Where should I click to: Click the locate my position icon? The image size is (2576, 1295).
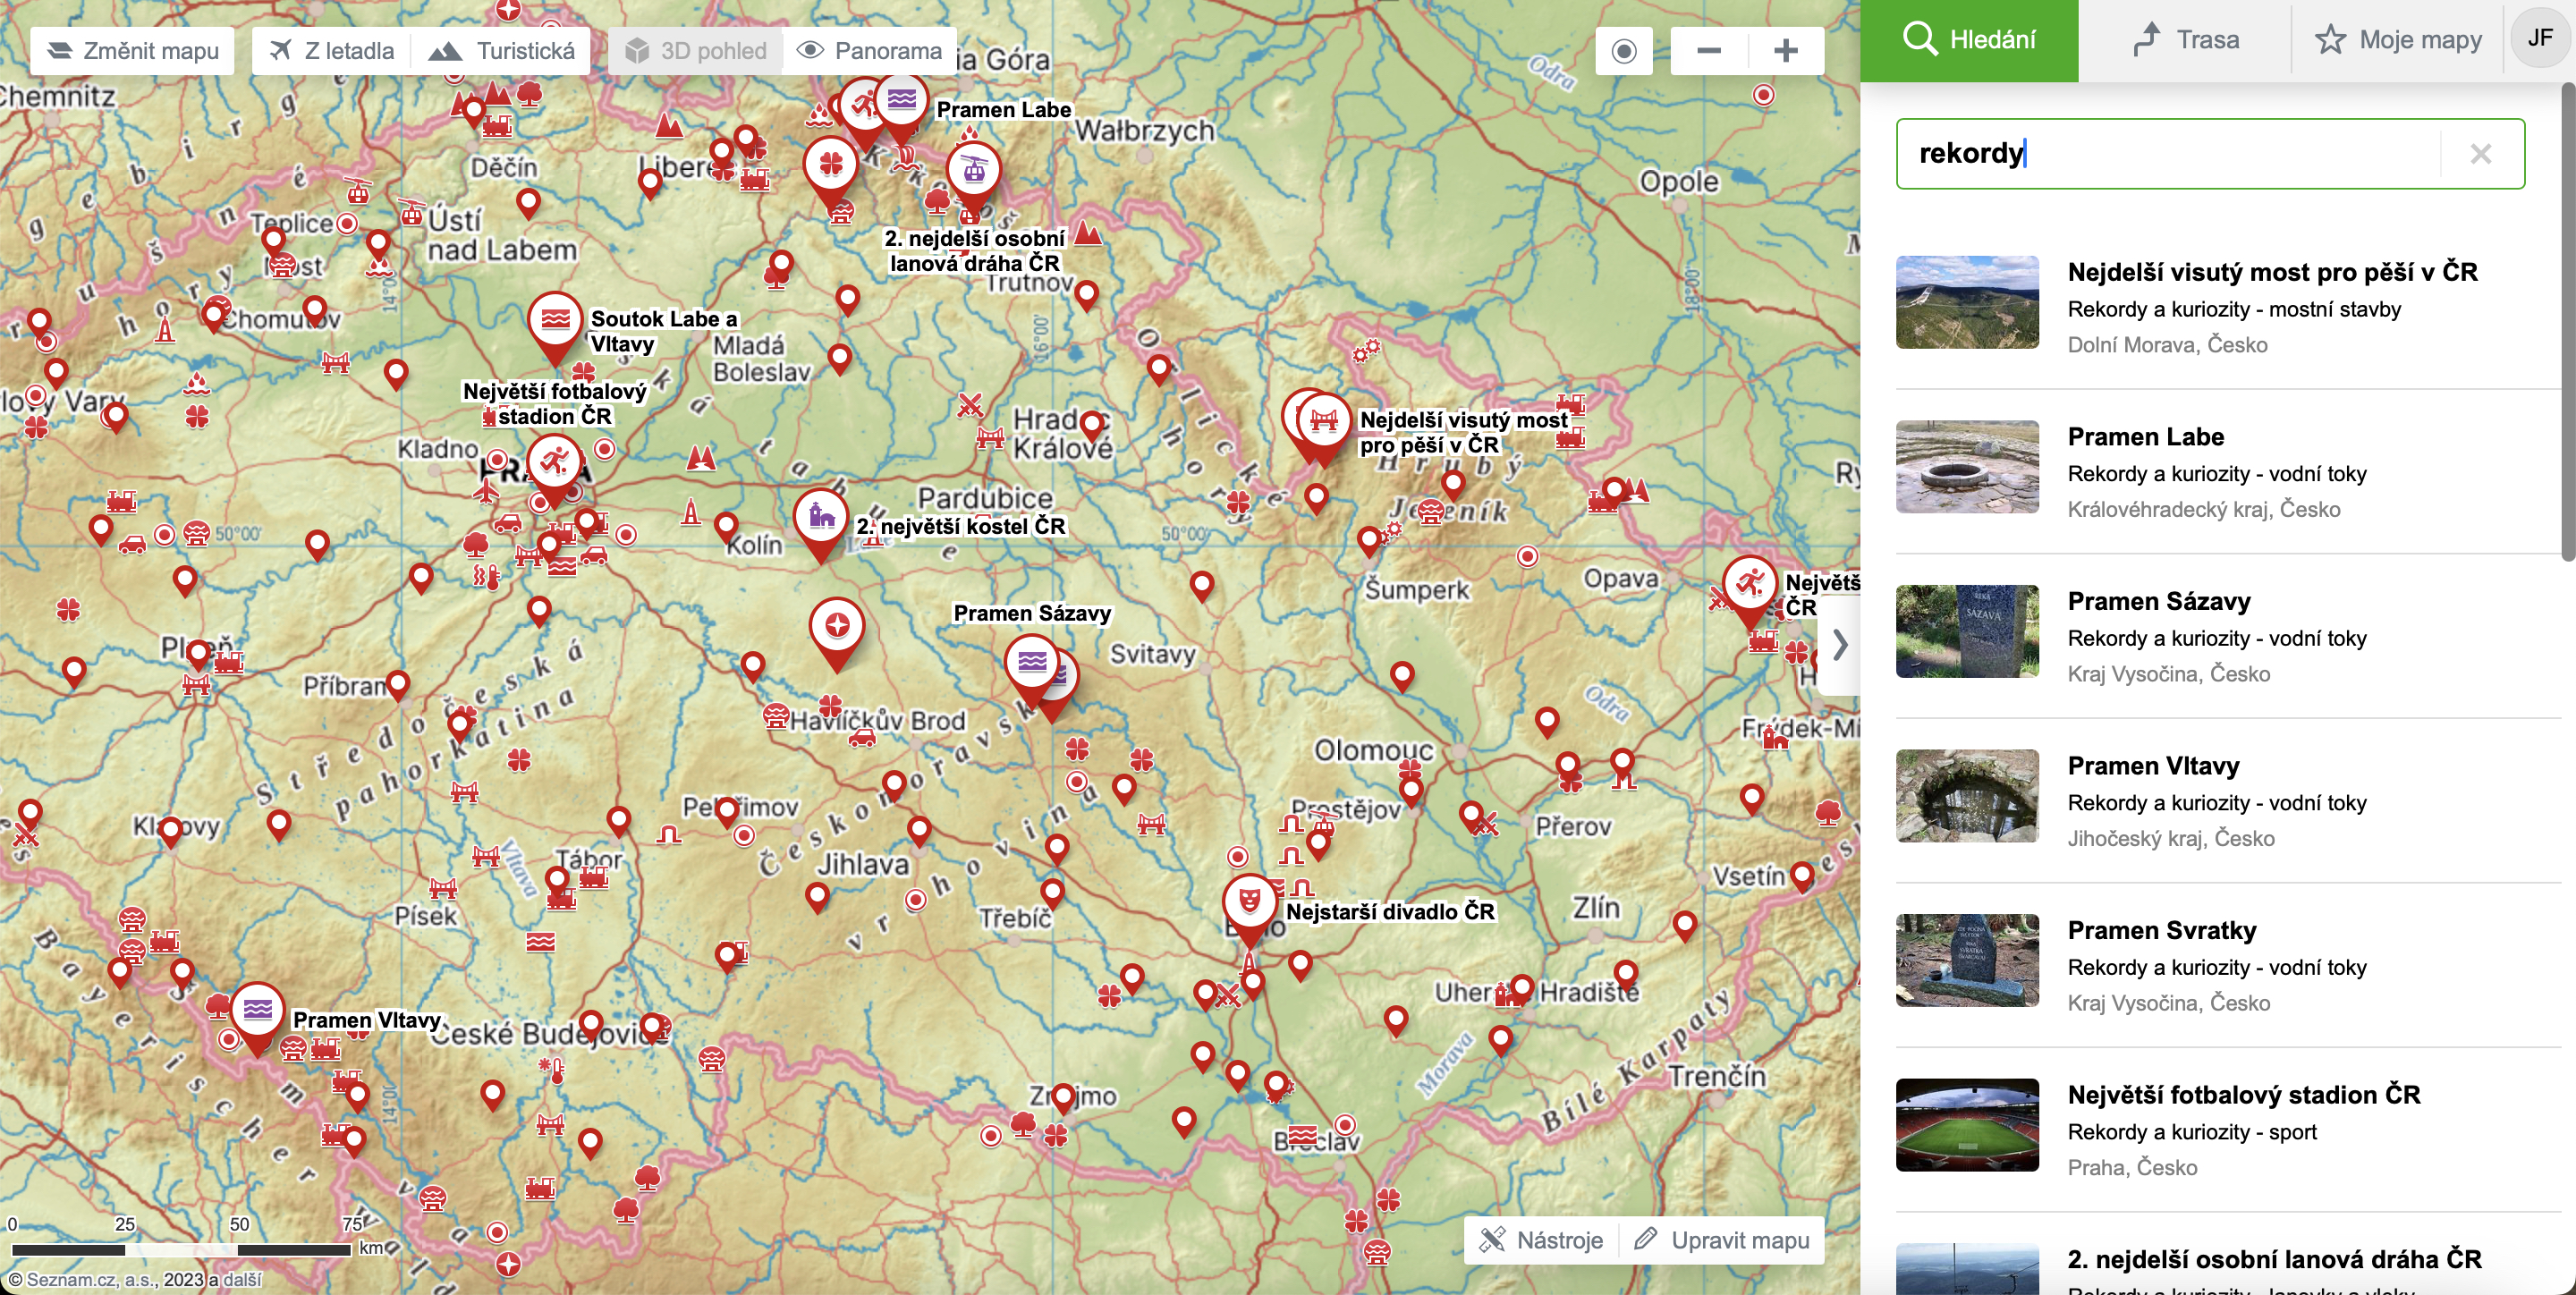[1624, 50]
